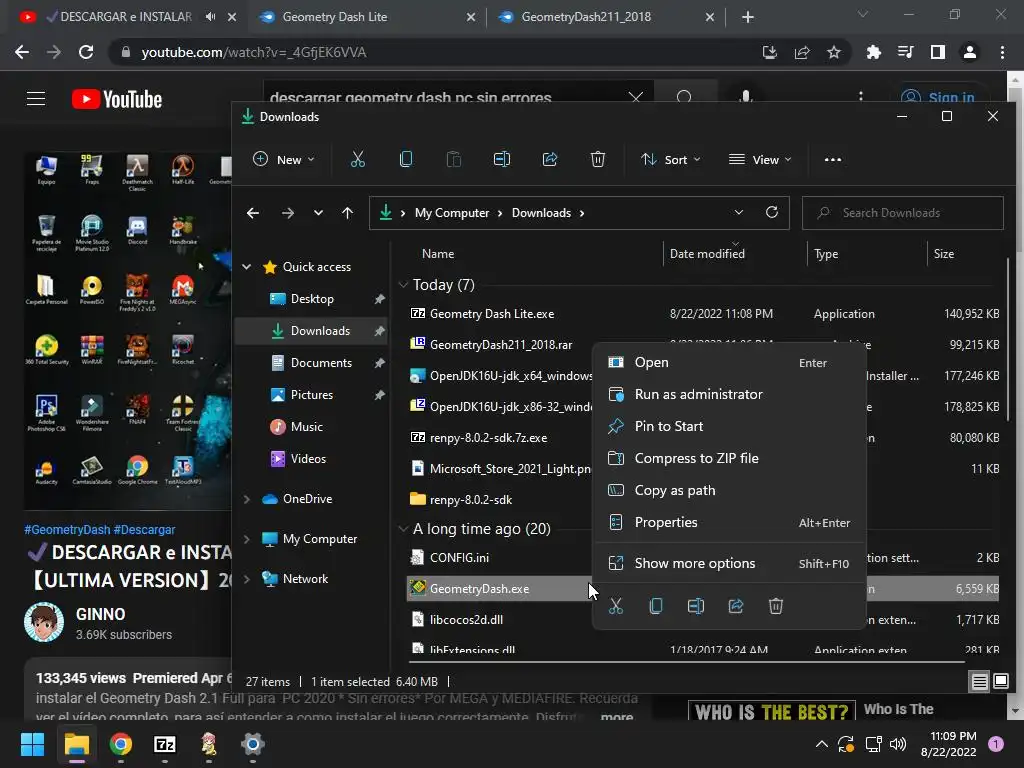Viewport: 1024px width, 768px height.
Task: Click the Copy icon in Explorer toolbar
Action: point(406,159)
